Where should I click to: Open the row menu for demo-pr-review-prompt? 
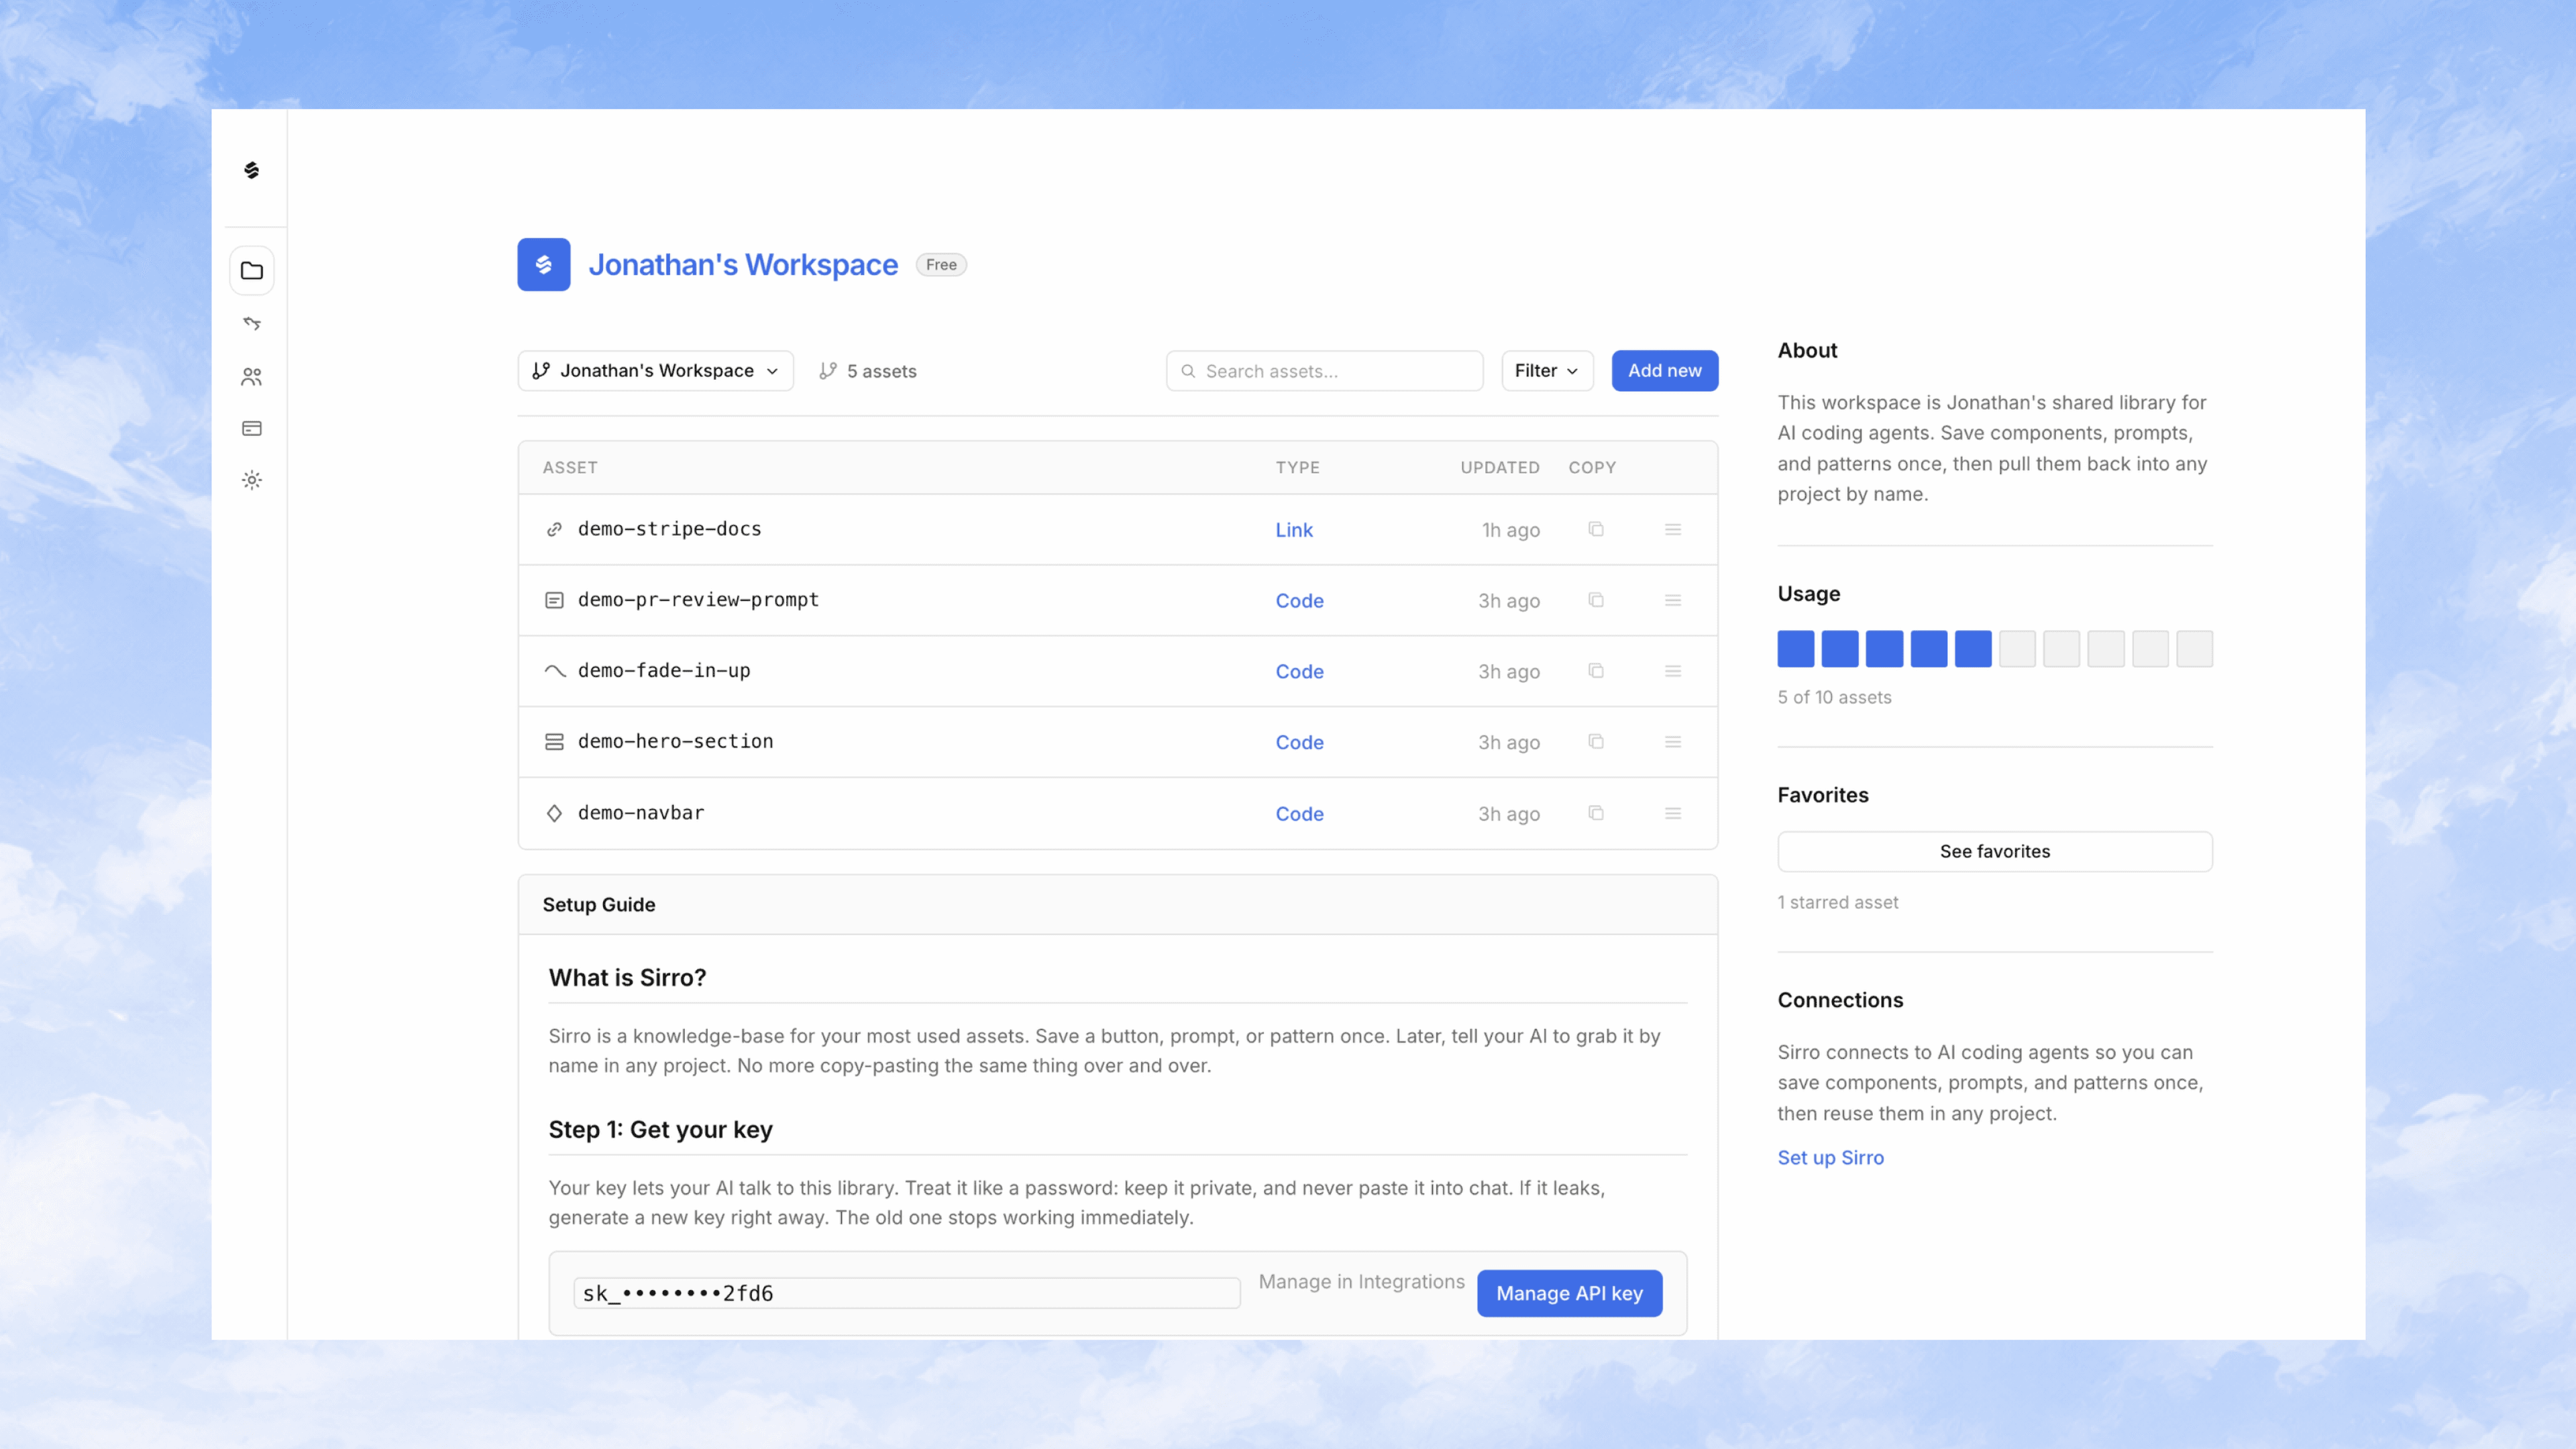pyautogui.click(x=1673, y=600)
